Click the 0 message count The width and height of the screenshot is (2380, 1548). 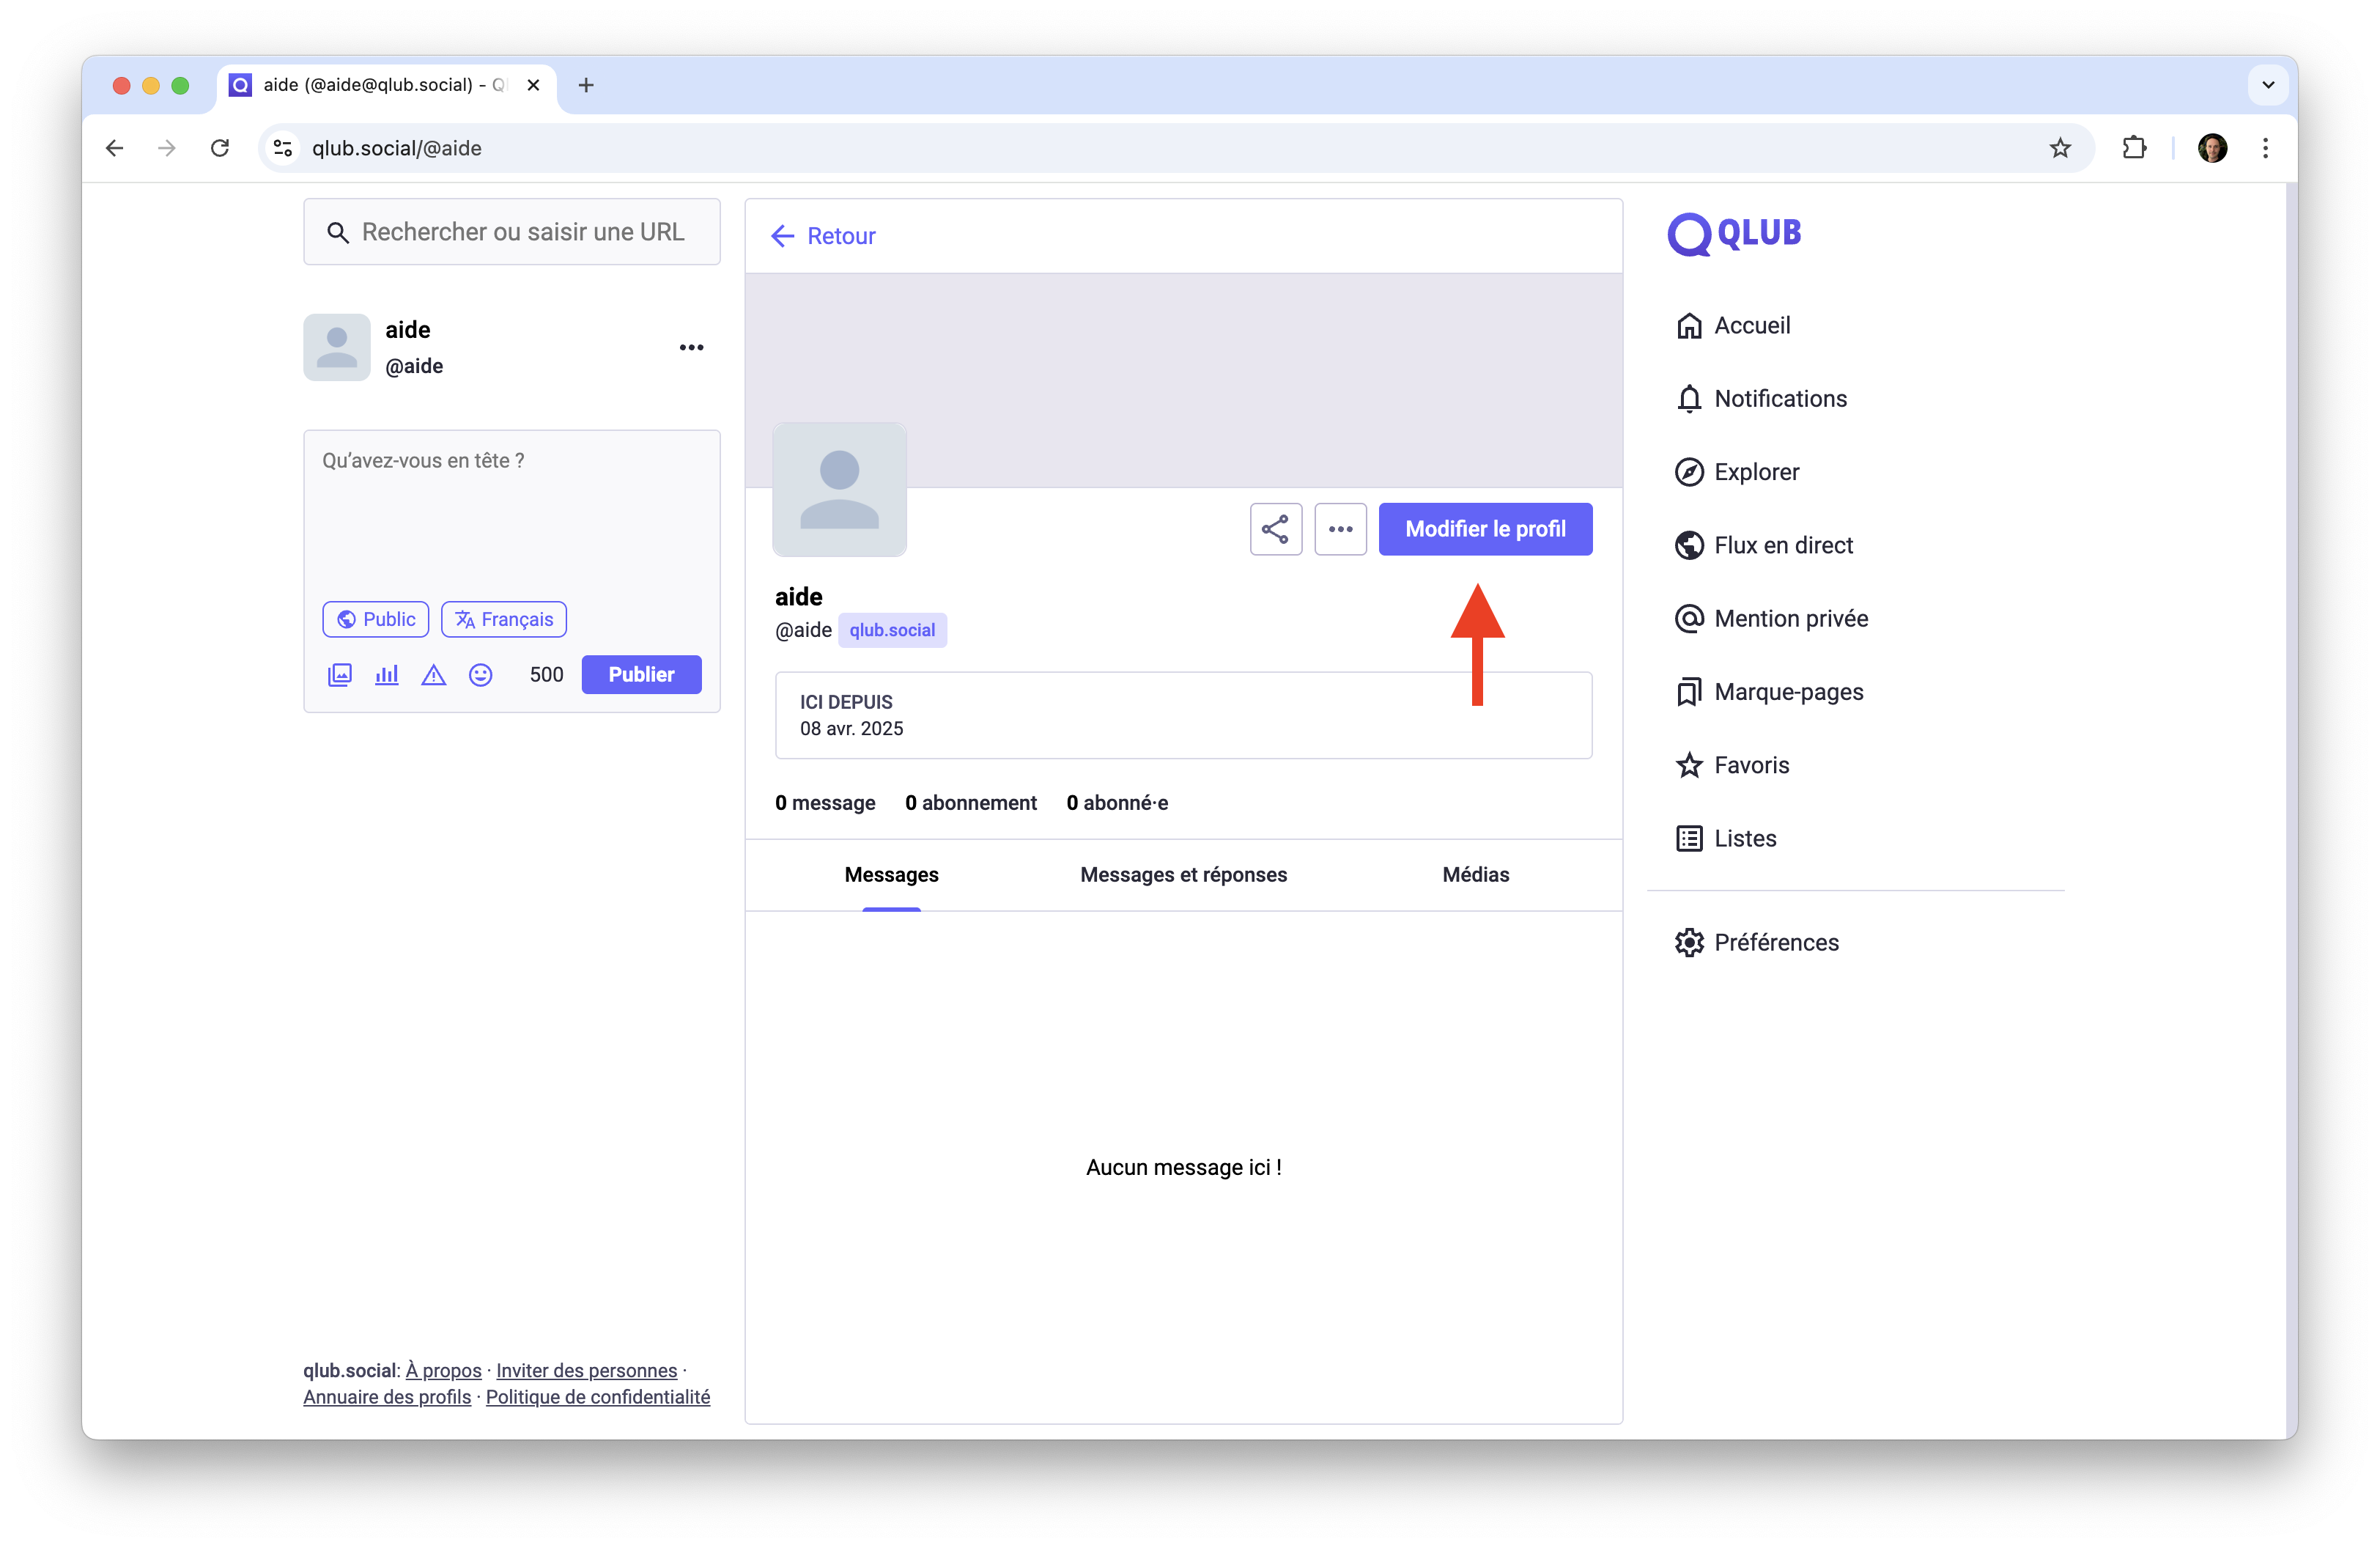tap(825, 803)
